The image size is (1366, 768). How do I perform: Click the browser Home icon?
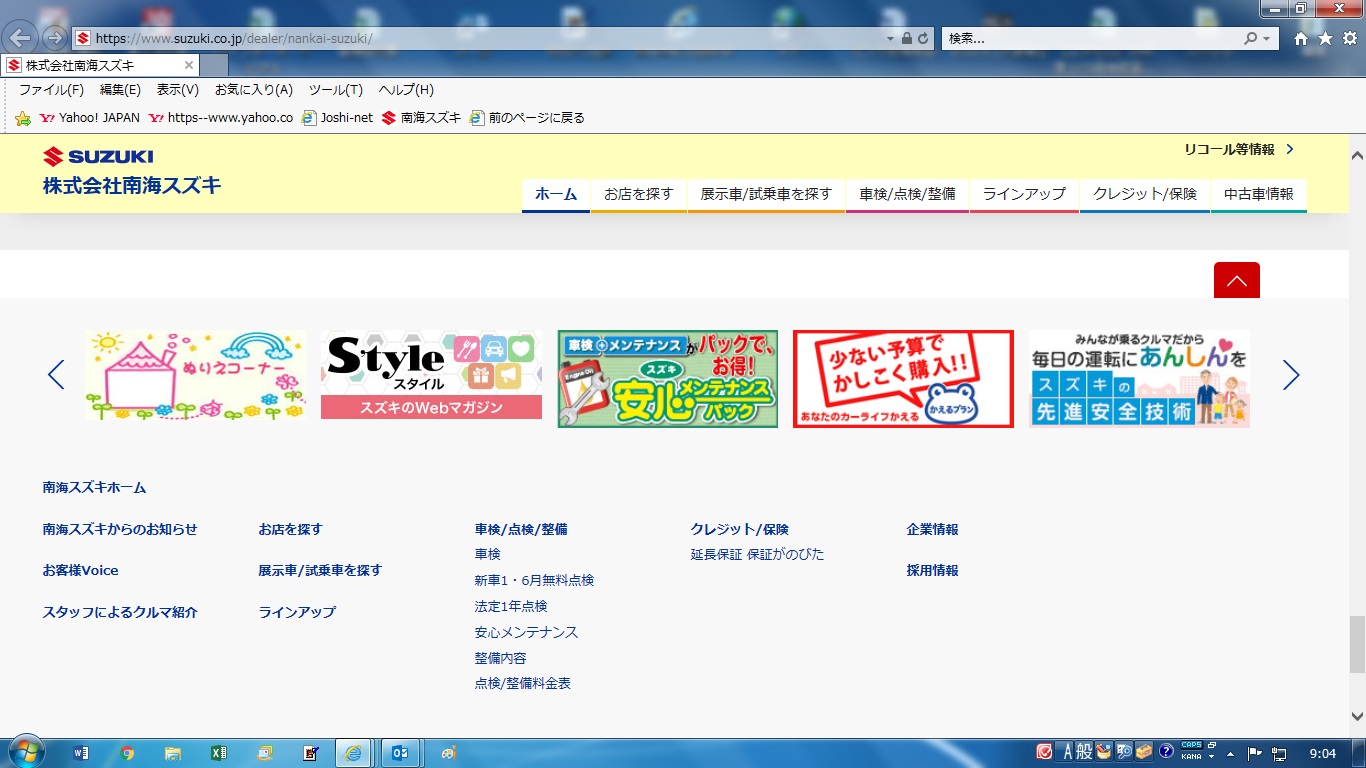click(1301, 38)
